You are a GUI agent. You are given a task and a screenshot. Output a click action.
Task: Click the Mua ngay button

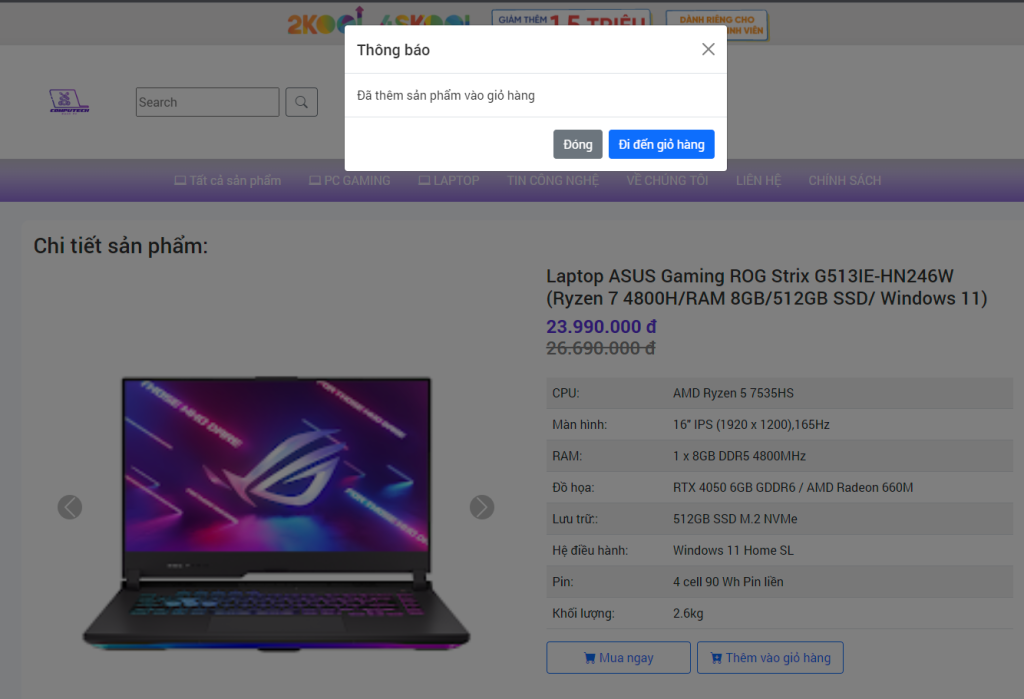click(x=618, y=658)
